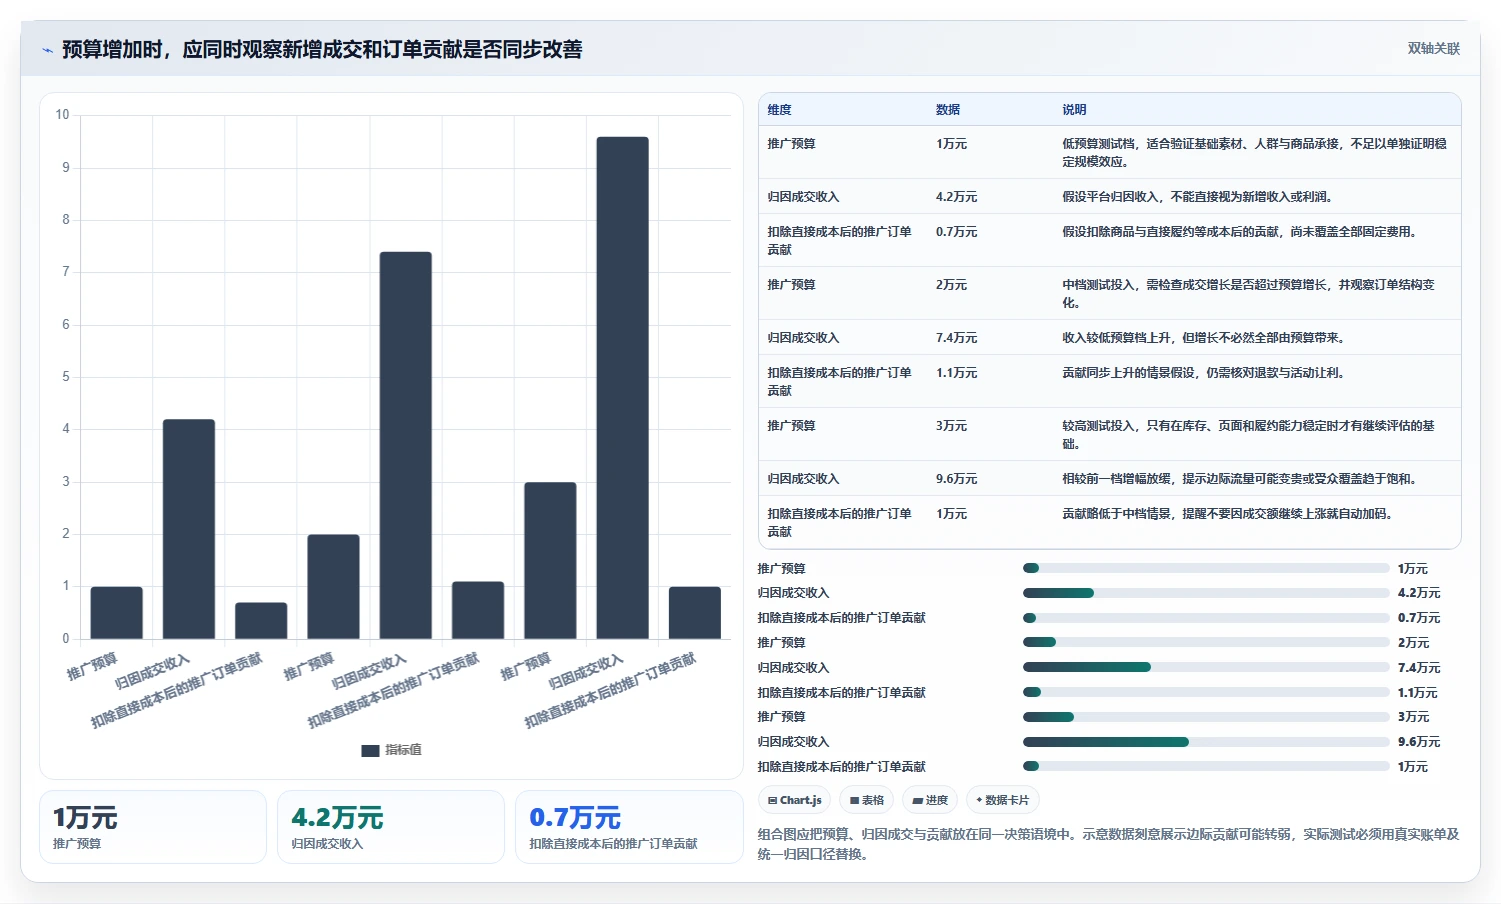This screenshot has width=1501, height=904.
Task: Click the 推广预算 1万元 progress bar
Action: (1206, 568)
